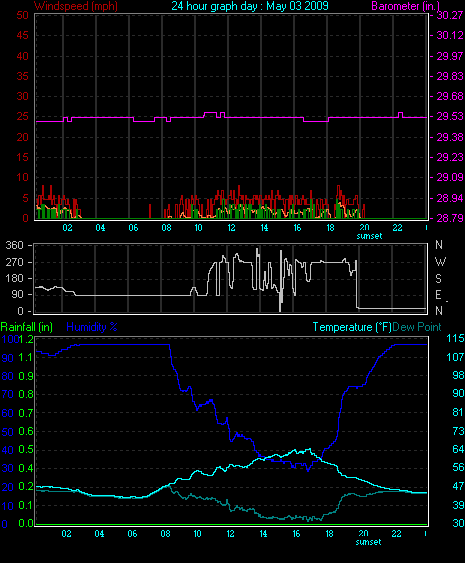Viewport: 465px width, 563px height.
Task: Click the S compass direction label
Action: pyautogui.click(x=438, y=279)
